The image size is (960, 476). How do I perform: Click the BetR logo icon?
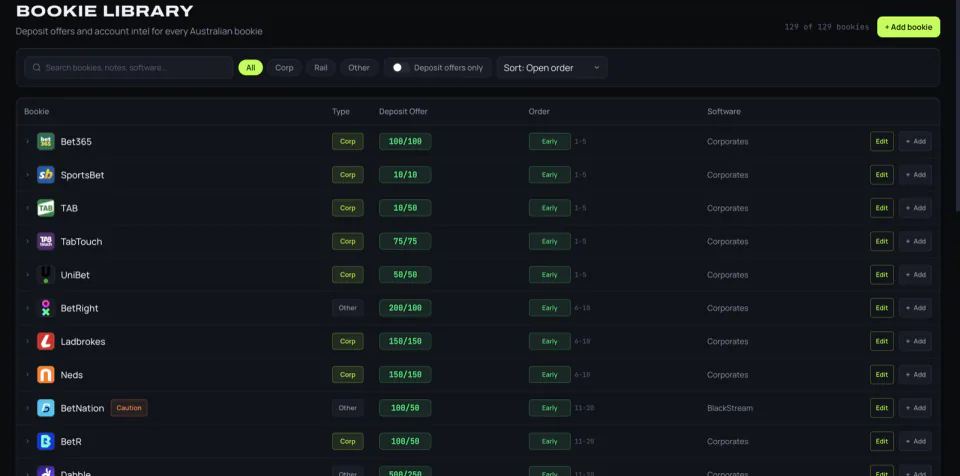(x=46, y=441)
